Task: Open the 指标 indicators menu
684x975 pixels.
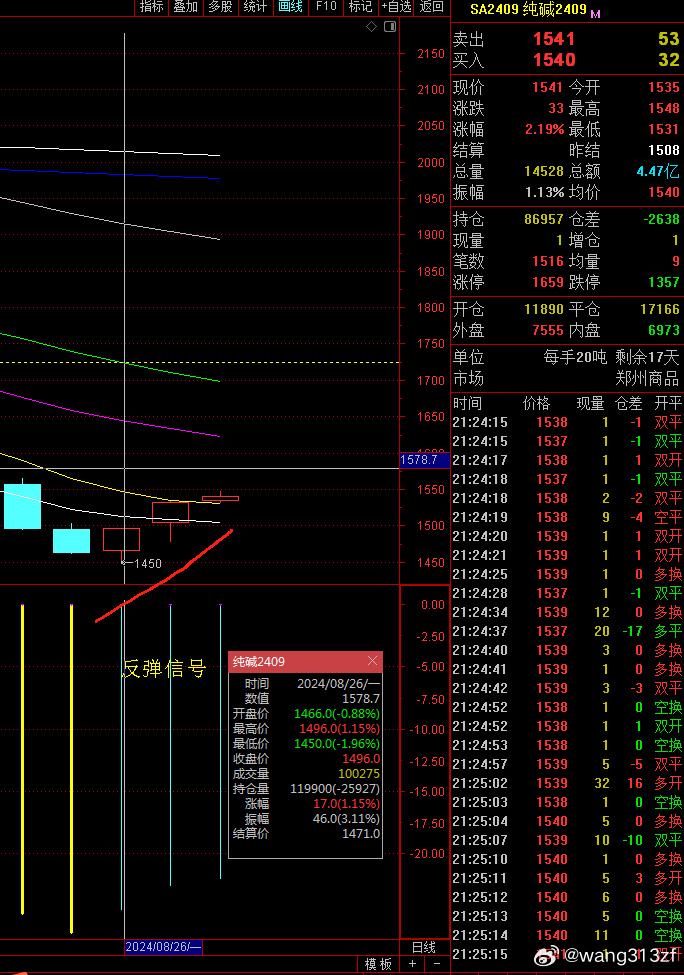Action: click(x=152, y=7)
